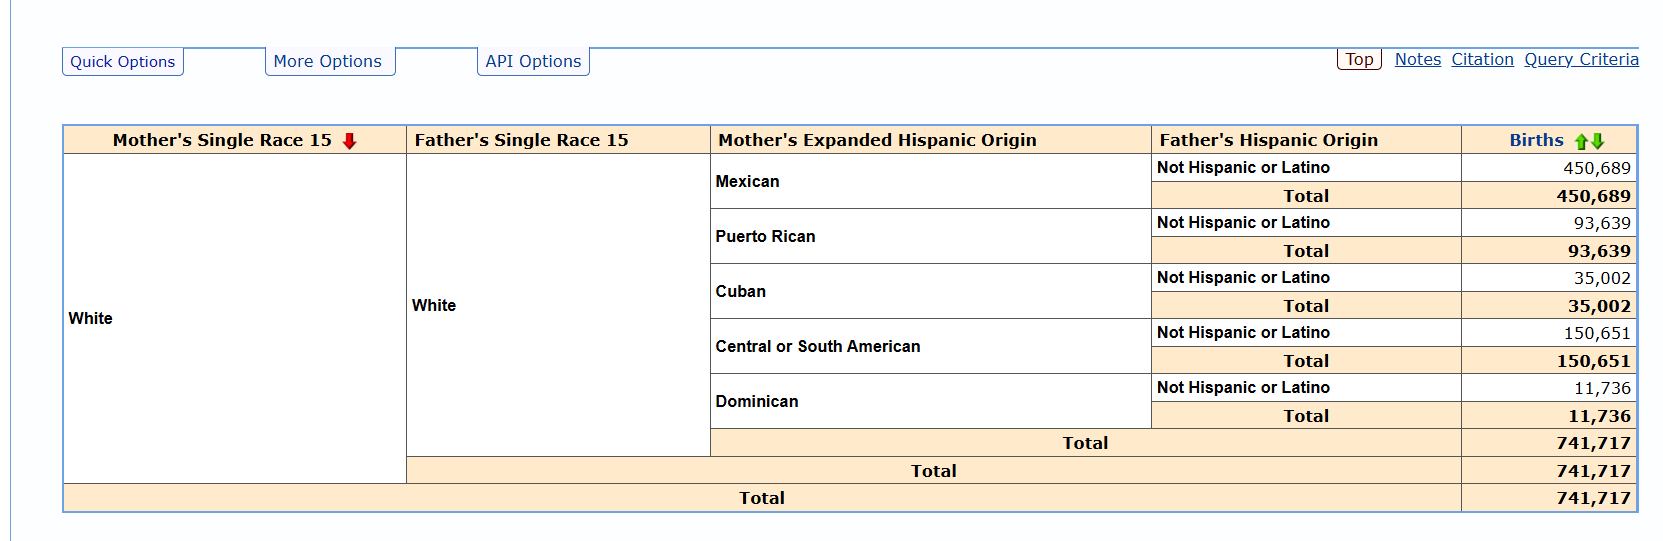
Task: Sort Births descending with green down arrow
Action: 1598,141
